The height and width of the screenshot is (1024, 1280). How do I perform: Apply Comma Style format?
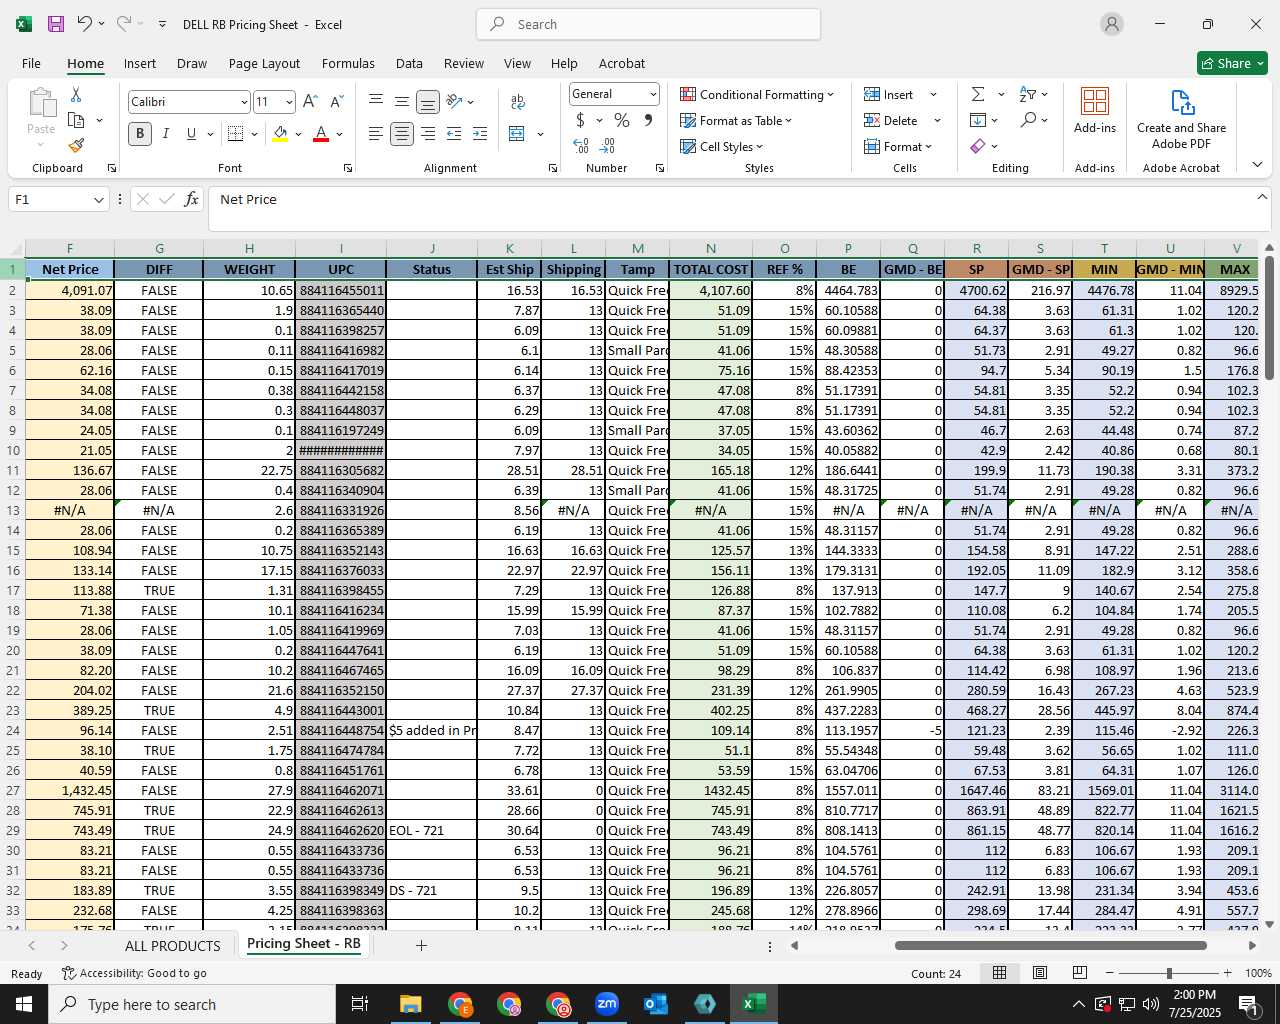[648, 120]
